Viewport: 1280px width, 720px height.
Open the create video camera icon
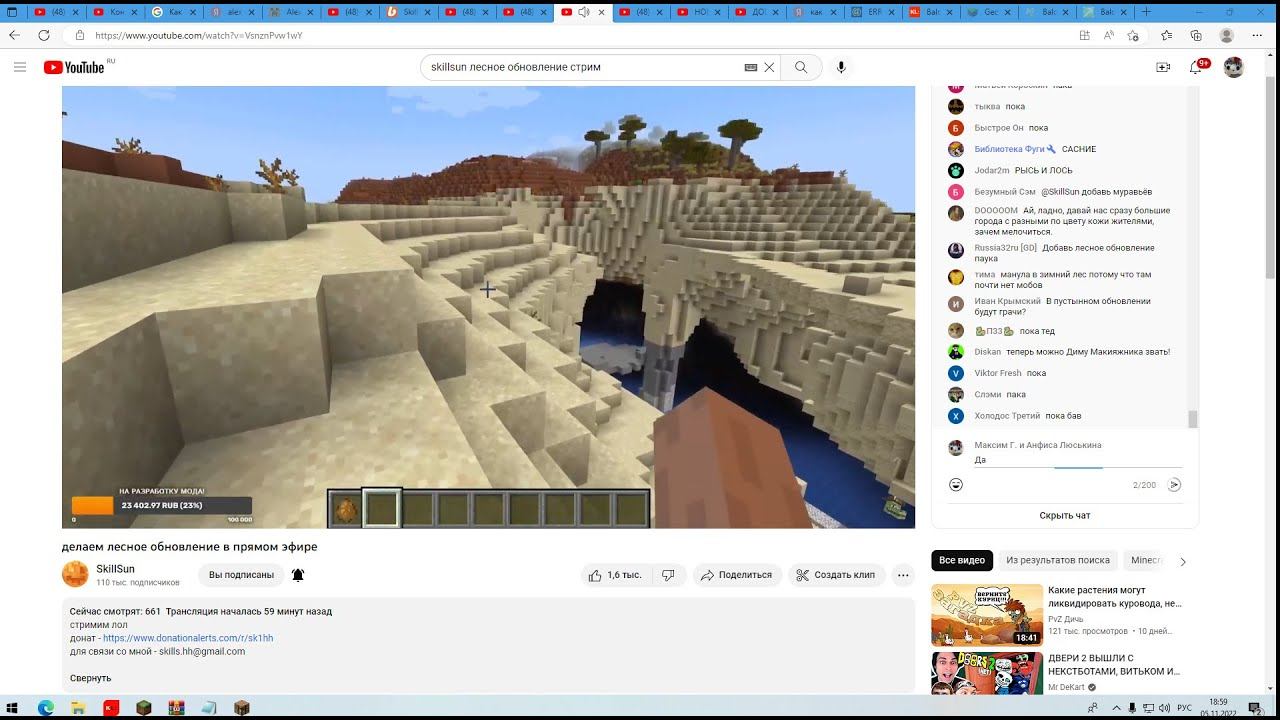[1163, 67]
